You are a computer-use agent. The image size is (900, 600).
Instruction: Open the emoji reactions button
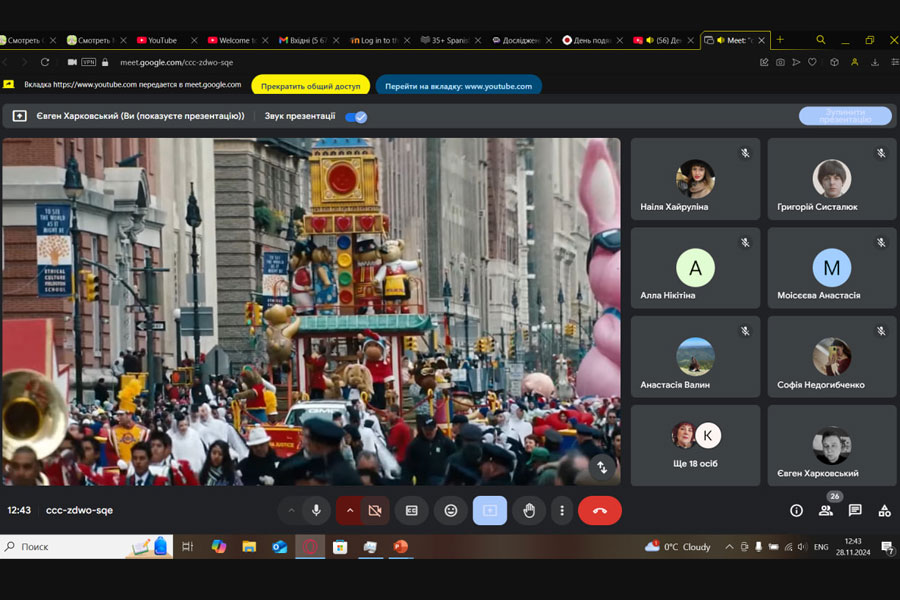coord(451,510)
